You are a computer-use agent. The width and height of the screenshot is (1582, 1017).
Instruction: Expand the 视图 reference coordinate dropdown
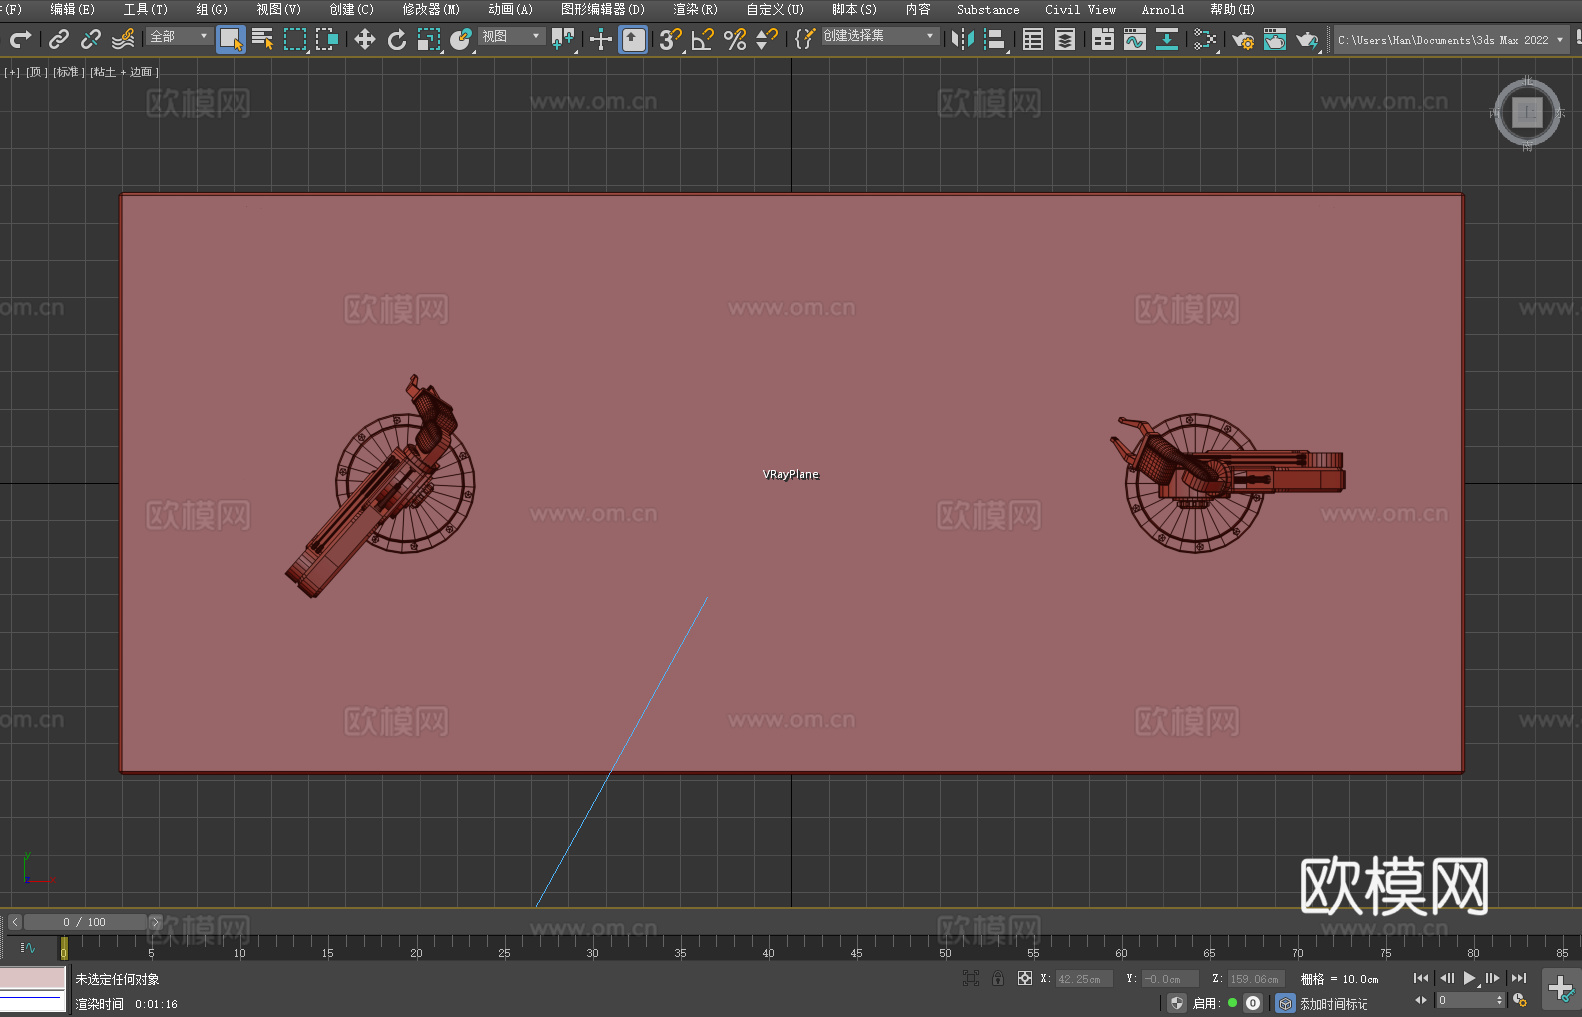pyautogui.click(x=511, y=36)
